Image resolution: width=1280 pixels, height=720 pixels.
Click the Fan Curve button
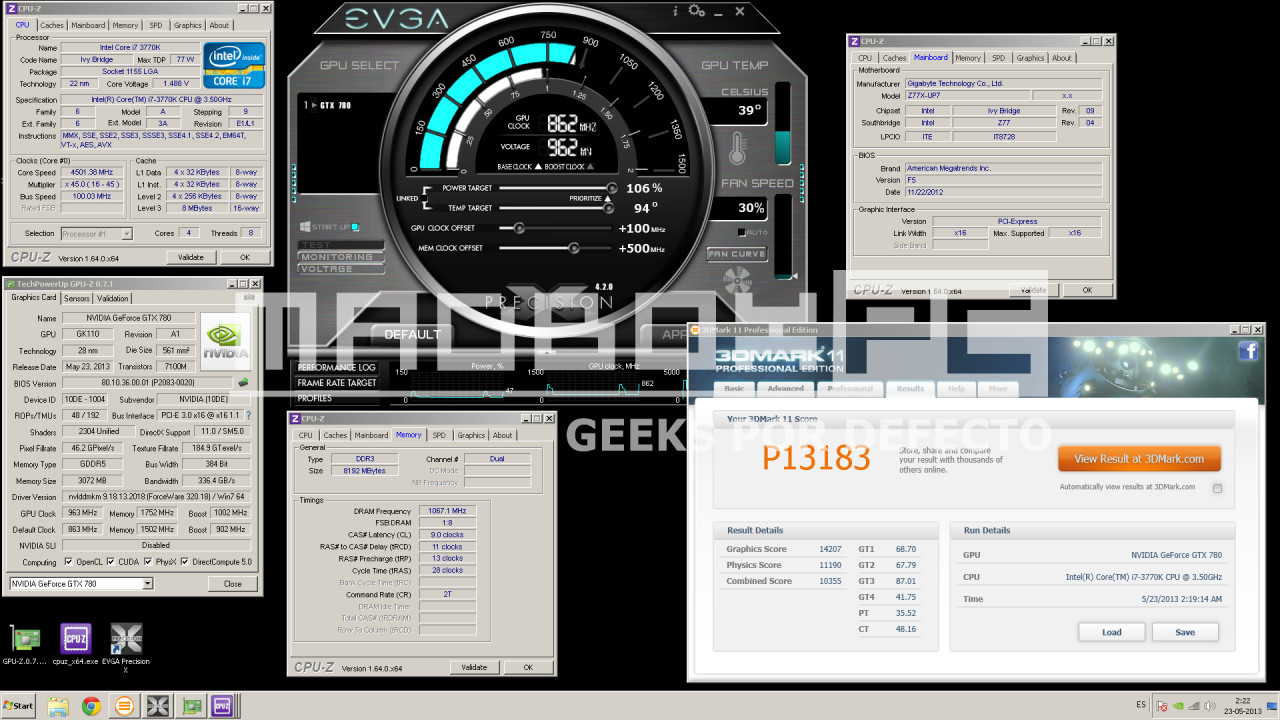[x=737, y=254]
